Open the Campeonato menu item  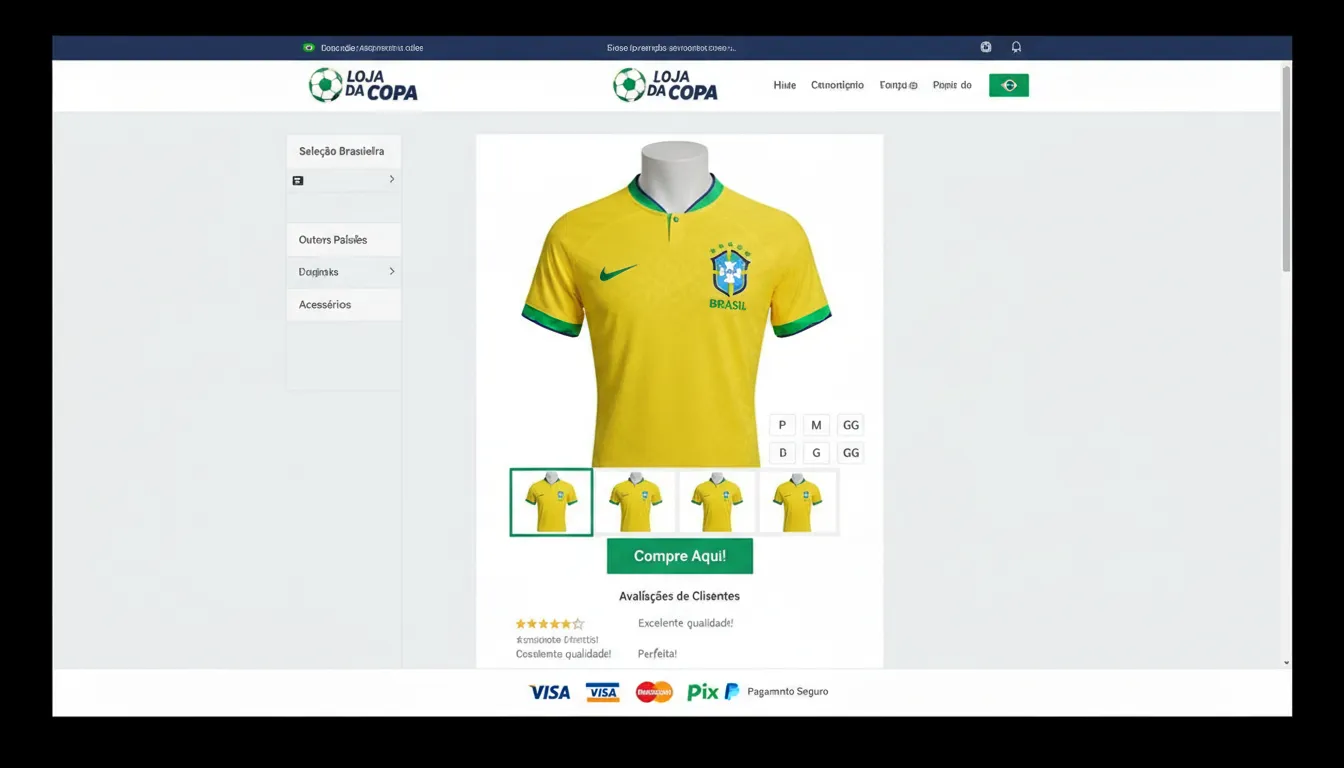837,85
